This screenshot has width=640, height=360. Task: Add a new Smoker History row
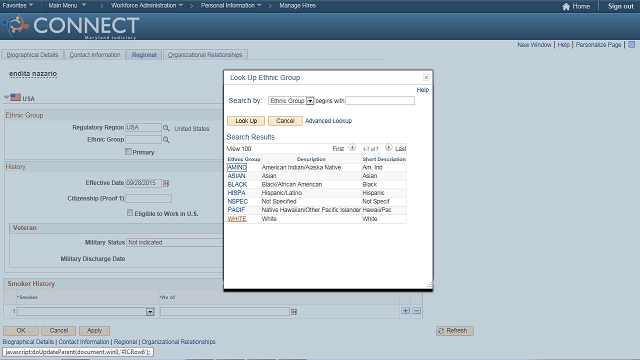[405, 311]
